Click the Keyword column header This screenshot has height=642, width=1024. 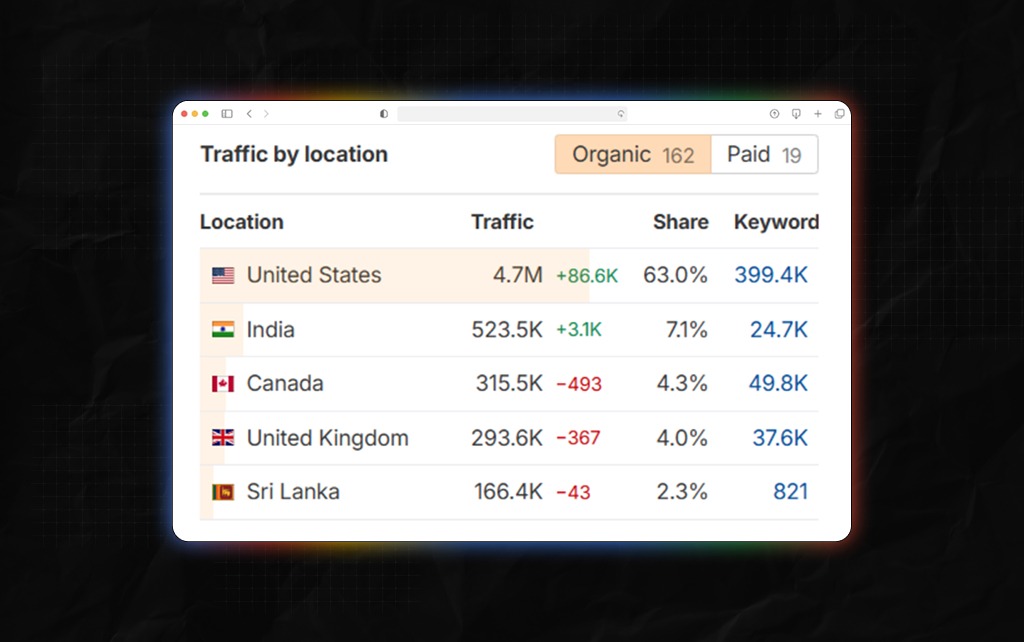[776, 222]
